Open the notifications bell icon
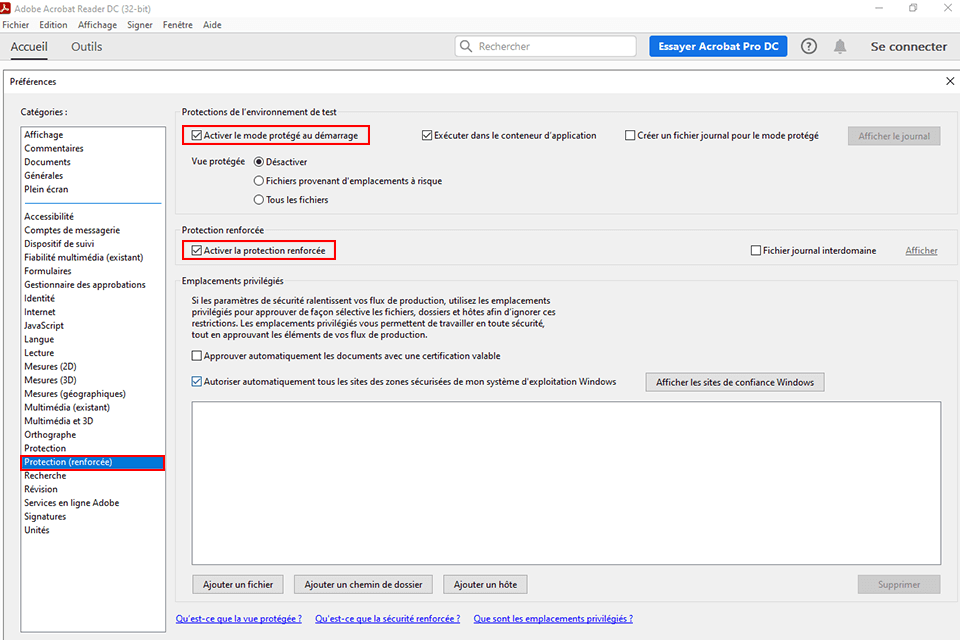The image size is (960, 640). click(840, 47)
